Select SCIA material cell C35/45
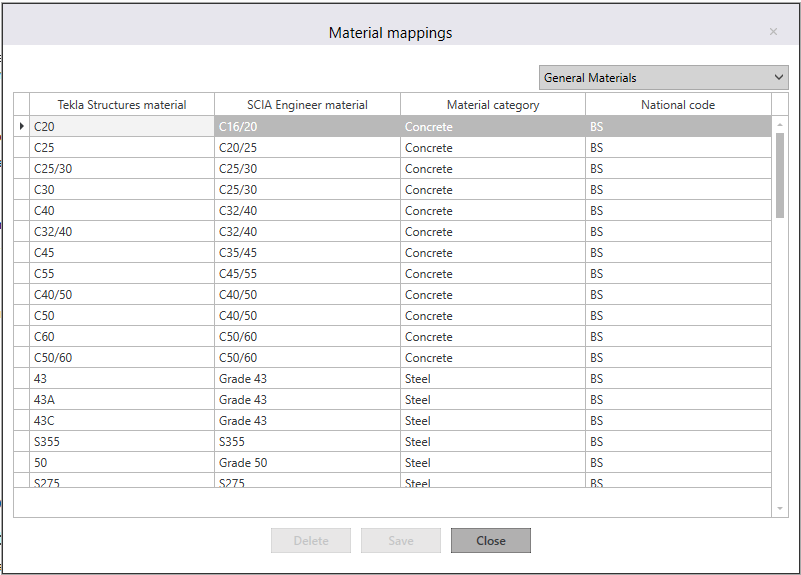Viewport: 801px width, 575px height. tap(308, 252)
